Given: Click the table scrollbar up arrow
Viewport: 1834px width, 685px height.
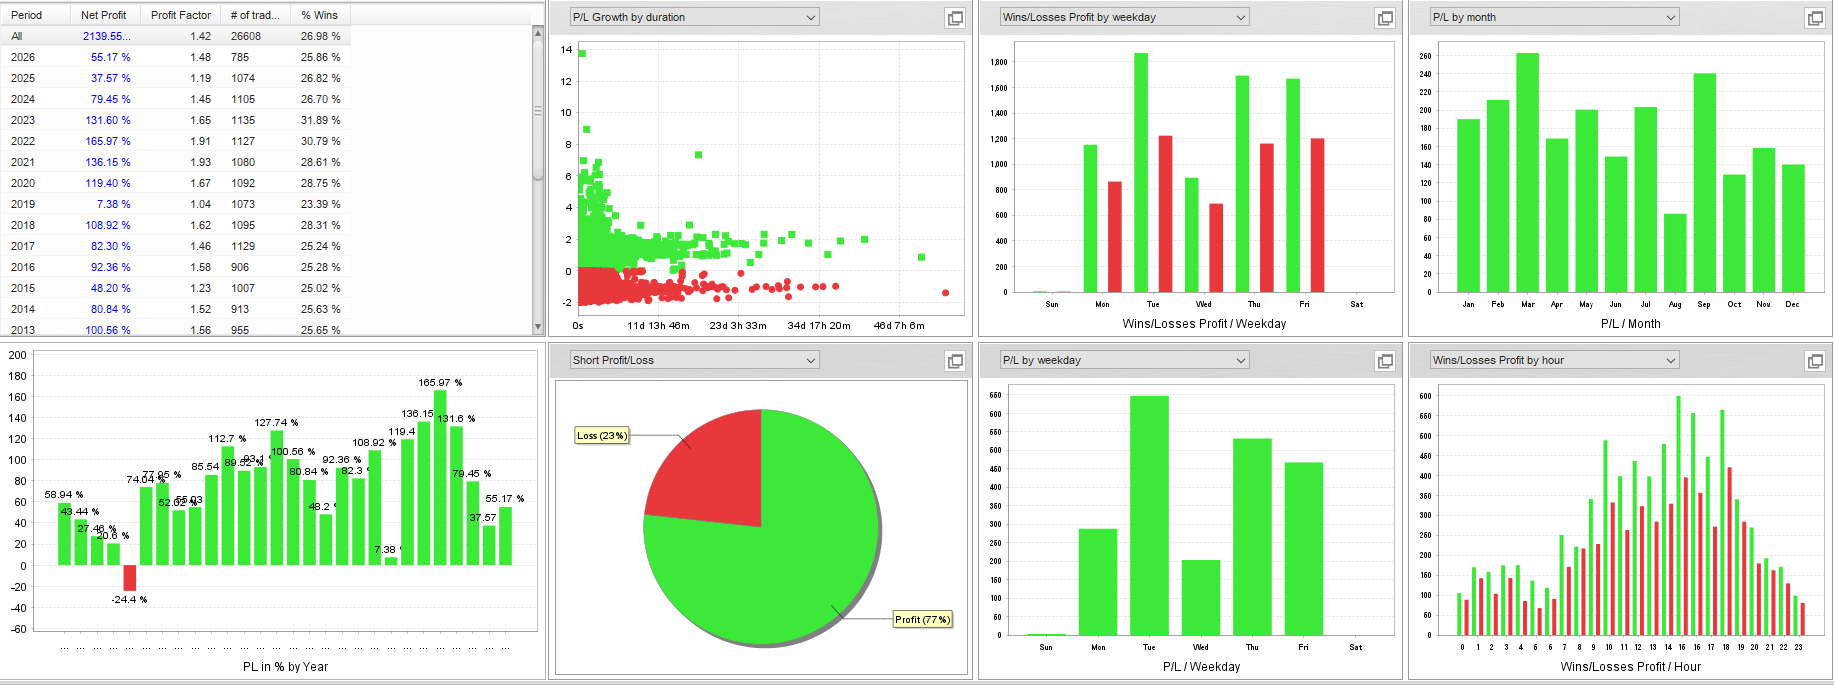Looking at the screenshot, I should click(538, 33).
